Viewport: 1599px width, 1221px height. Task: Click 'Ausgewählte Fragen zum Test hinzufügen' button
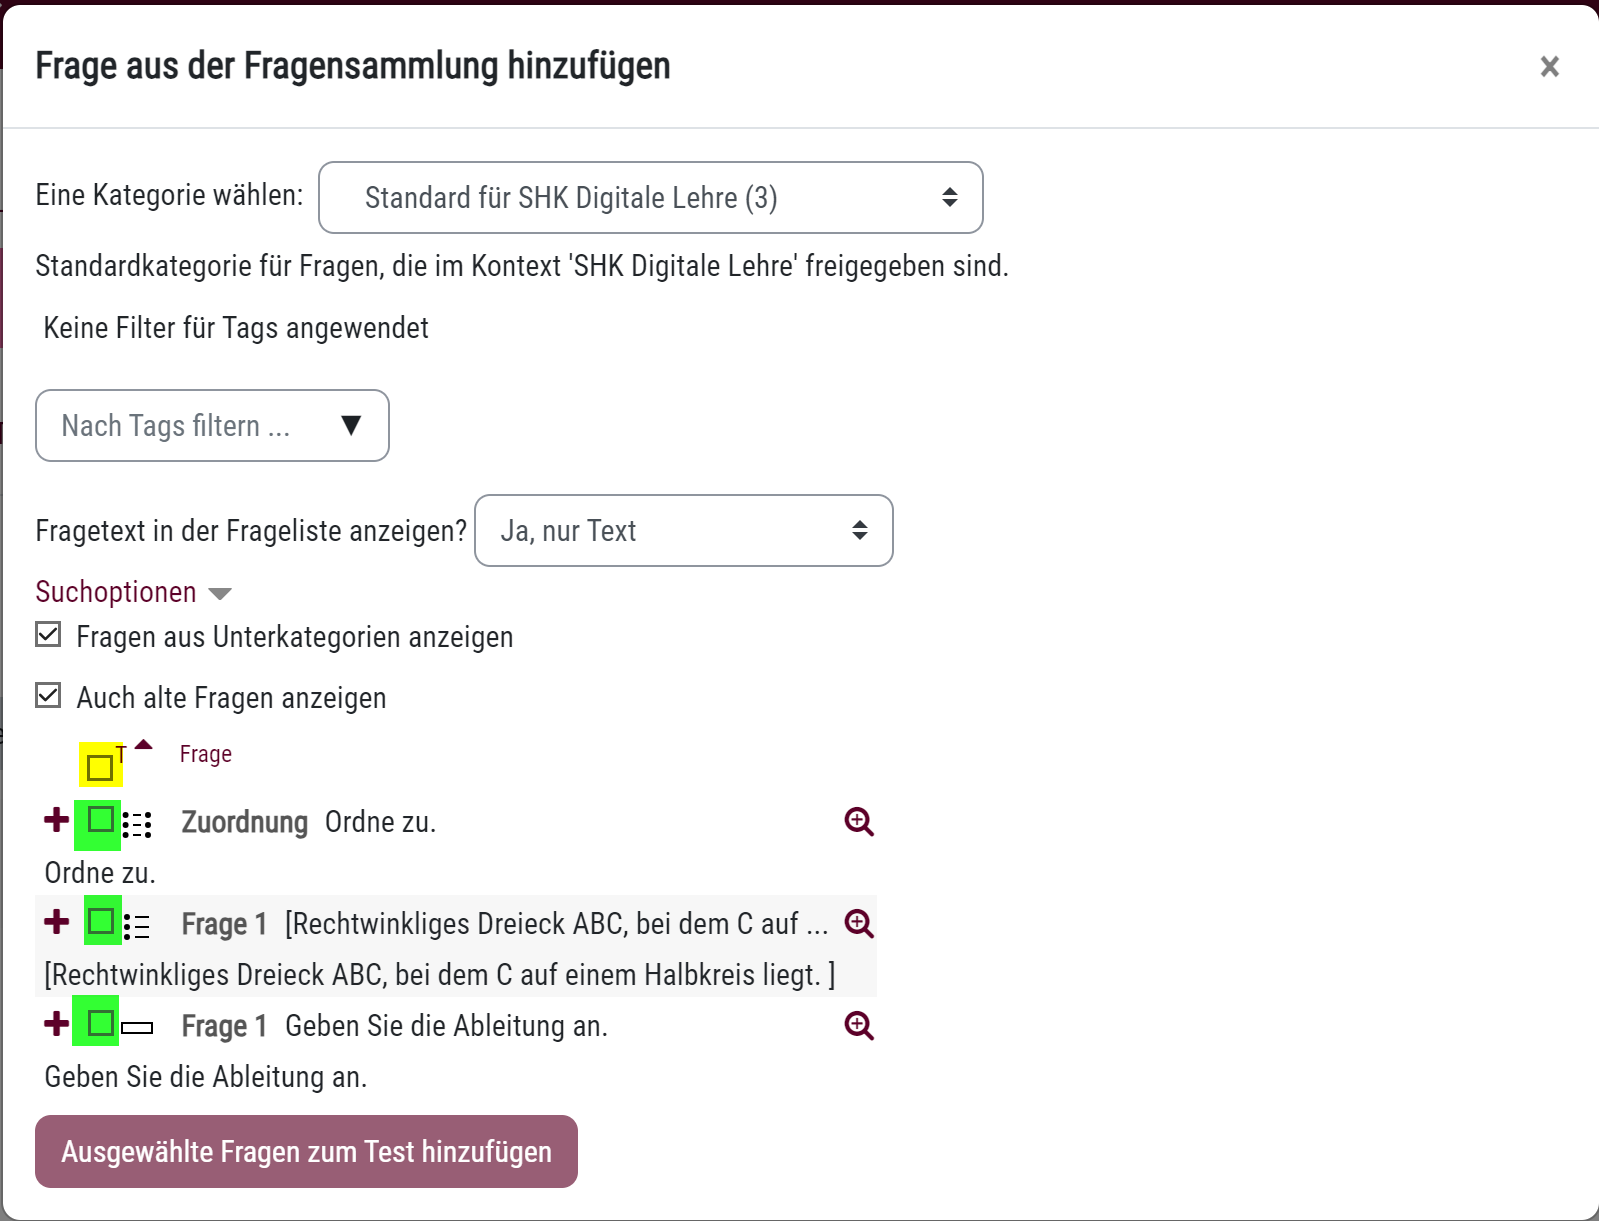(x=306, y=1152)
